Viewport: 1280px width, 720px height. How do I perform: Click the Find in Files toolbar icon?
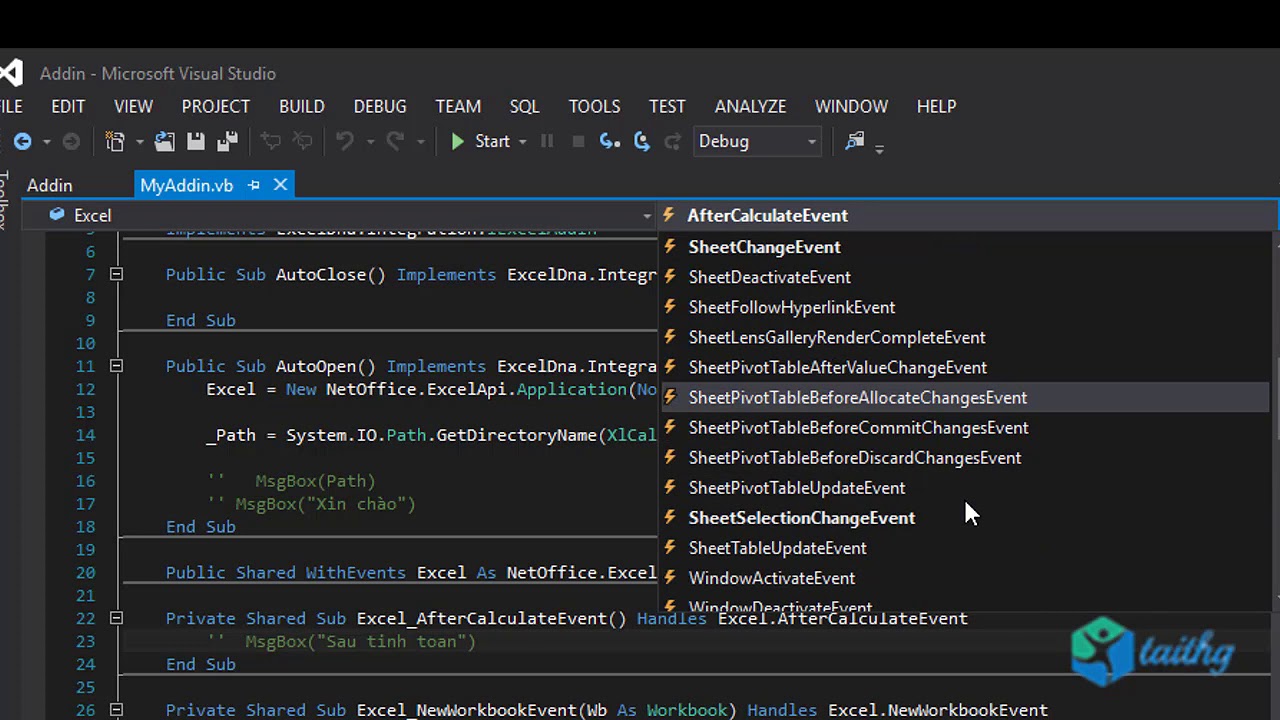855,141
